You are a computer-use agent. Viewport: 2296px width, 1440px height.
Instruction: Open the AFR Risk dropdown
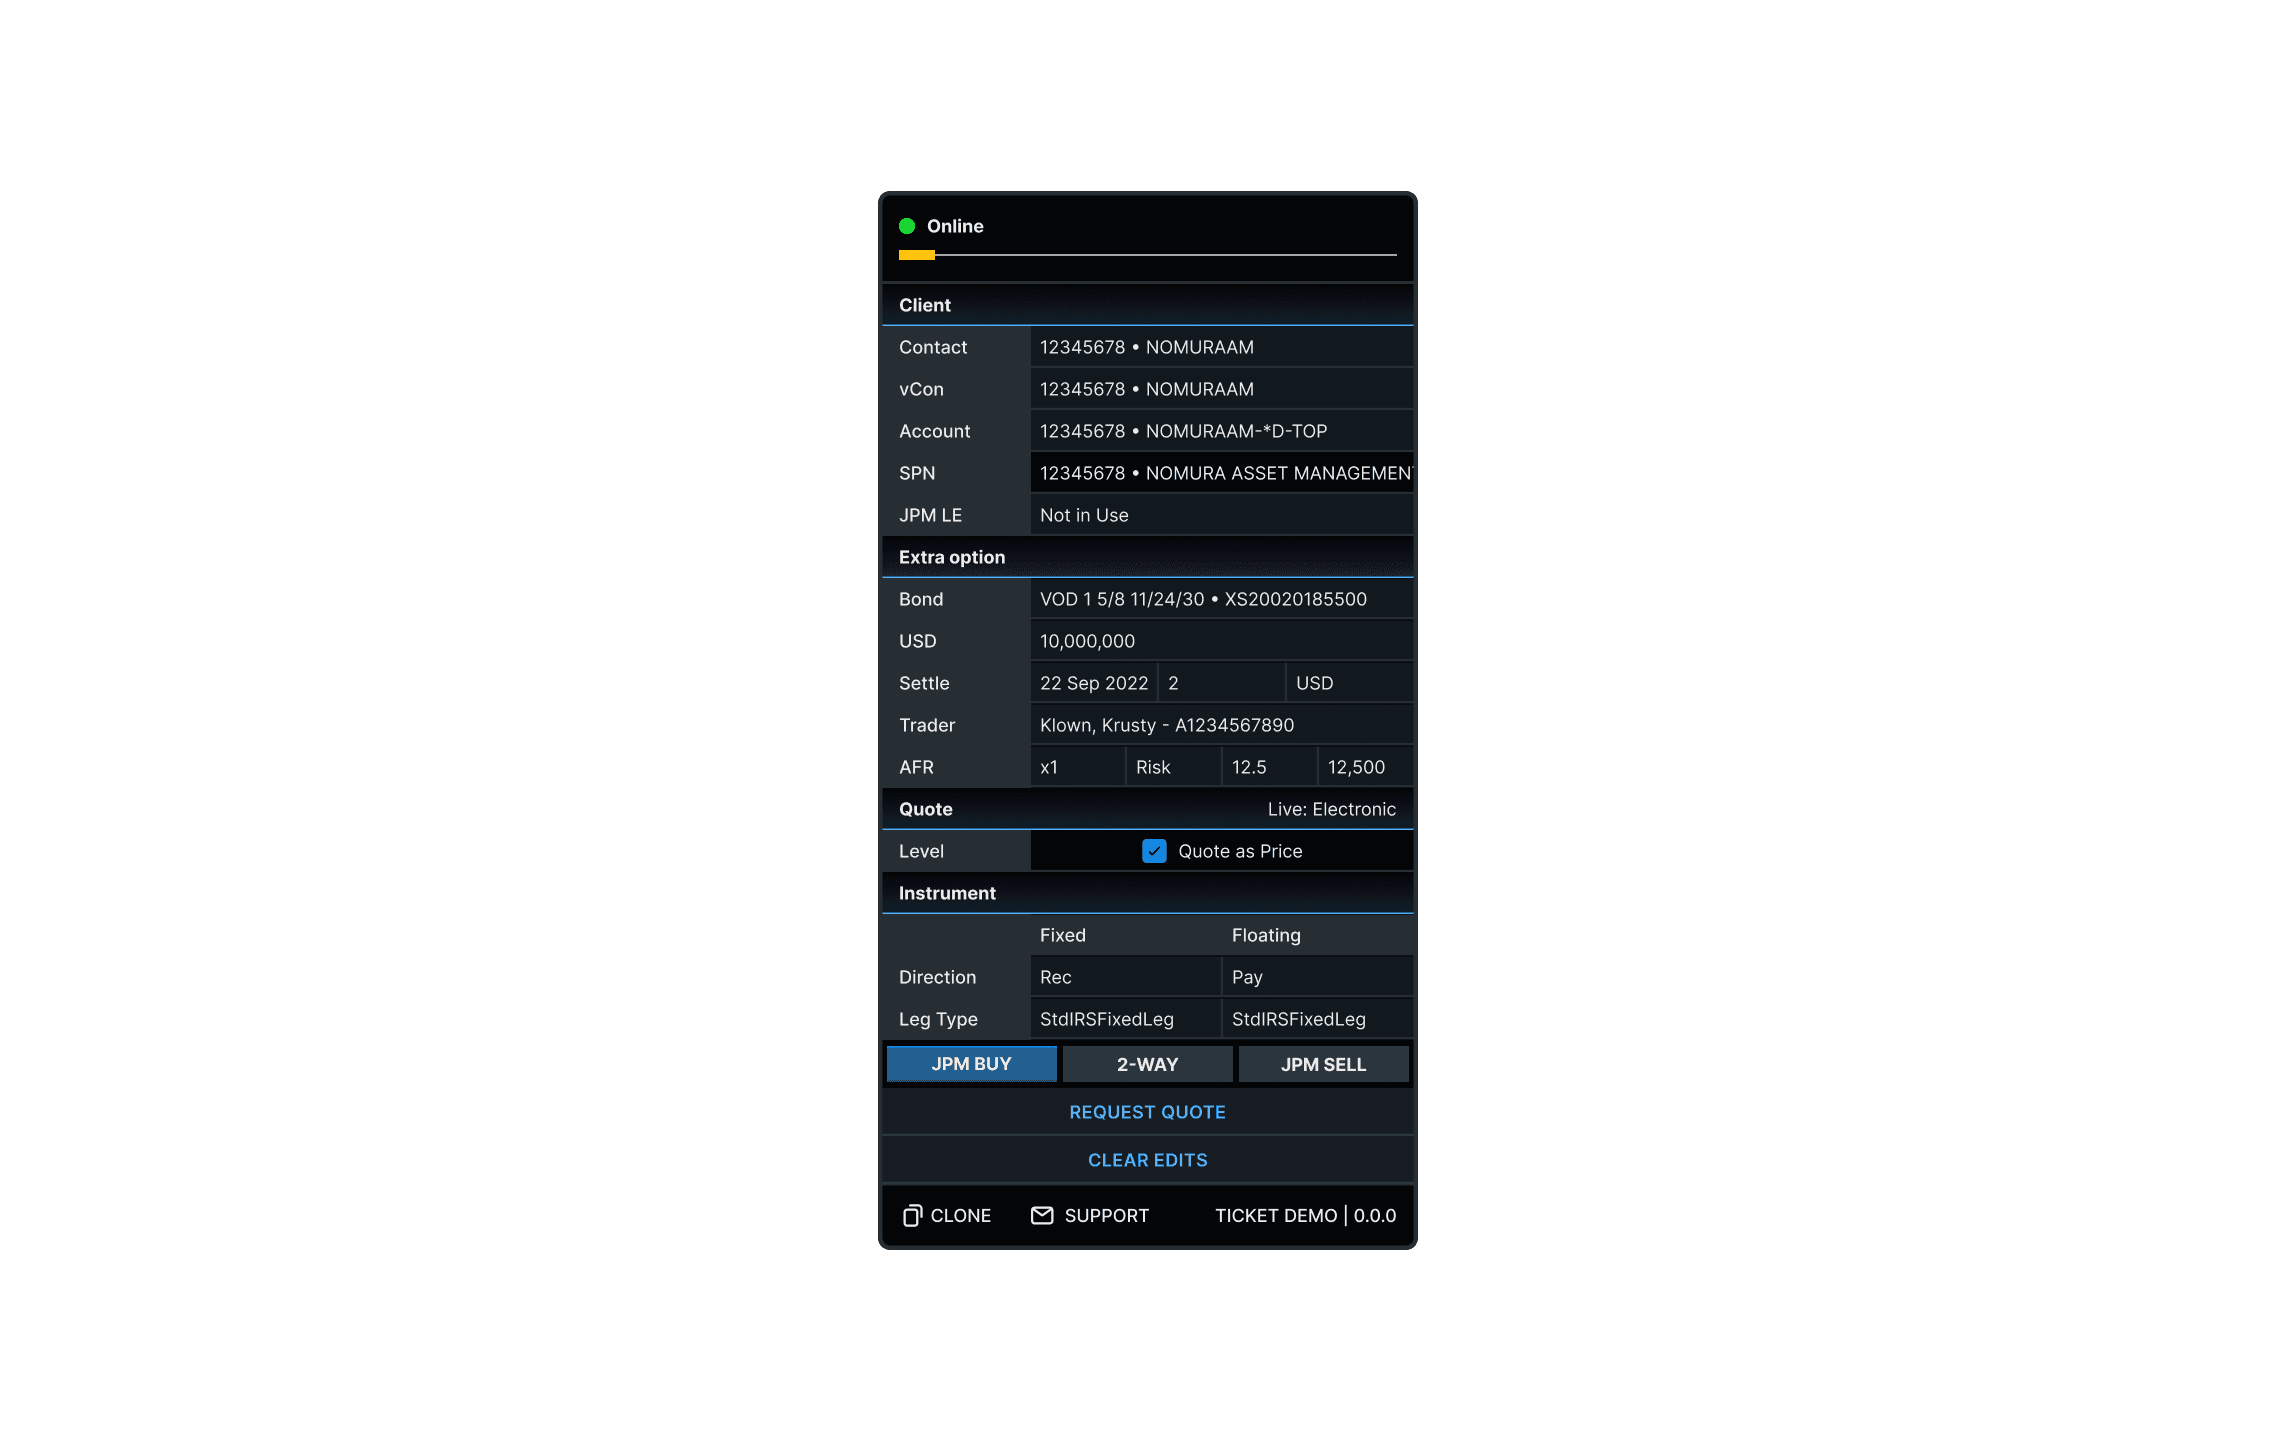click(x=1172, y=767)
